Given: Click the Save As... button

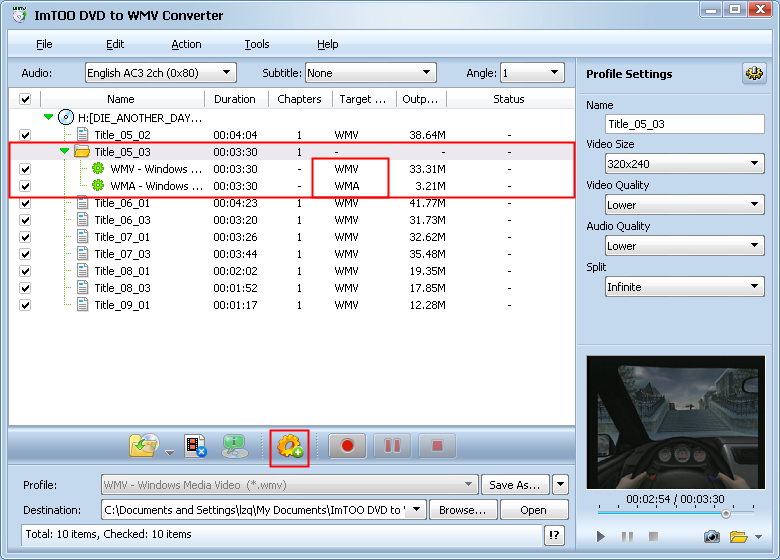Looking at the screenshot, I should click(515, 484).
